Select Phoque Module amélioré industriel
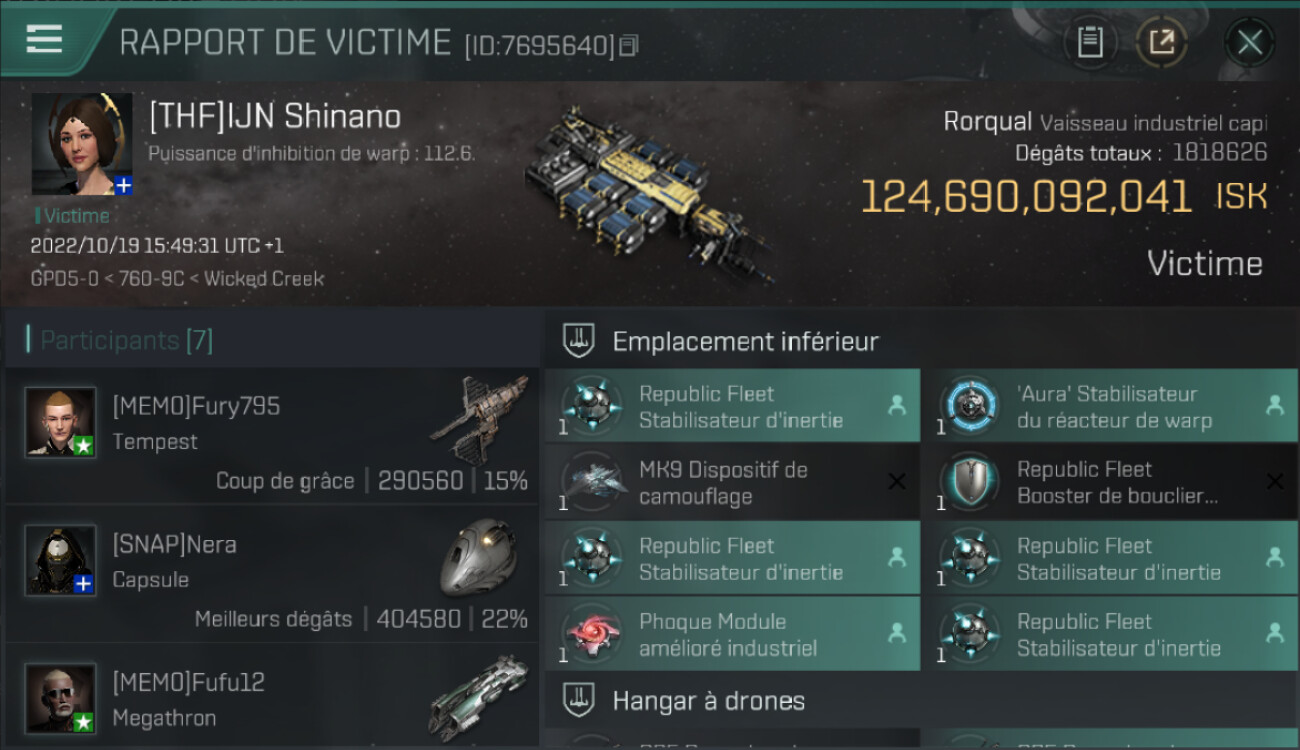The height and width of the screenshot is (750, 1300). tap(732, 635)
